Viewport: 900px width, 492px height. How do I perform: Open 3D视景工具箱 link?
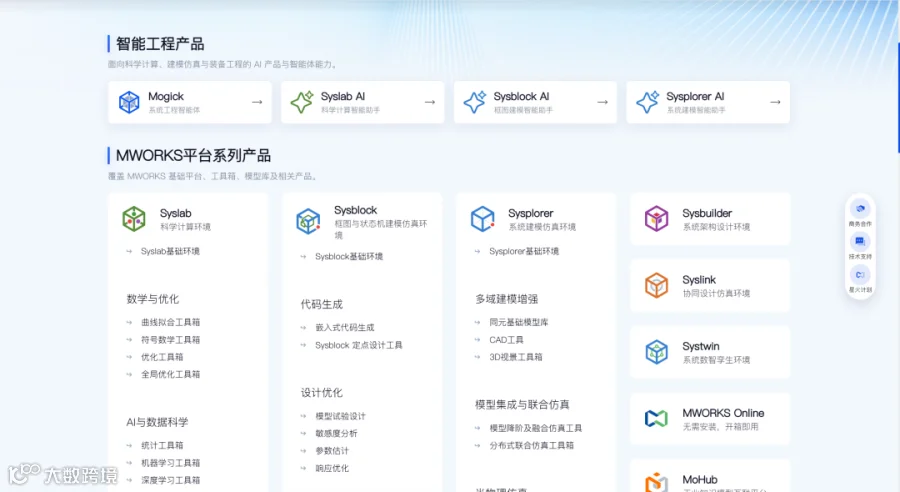515,357
